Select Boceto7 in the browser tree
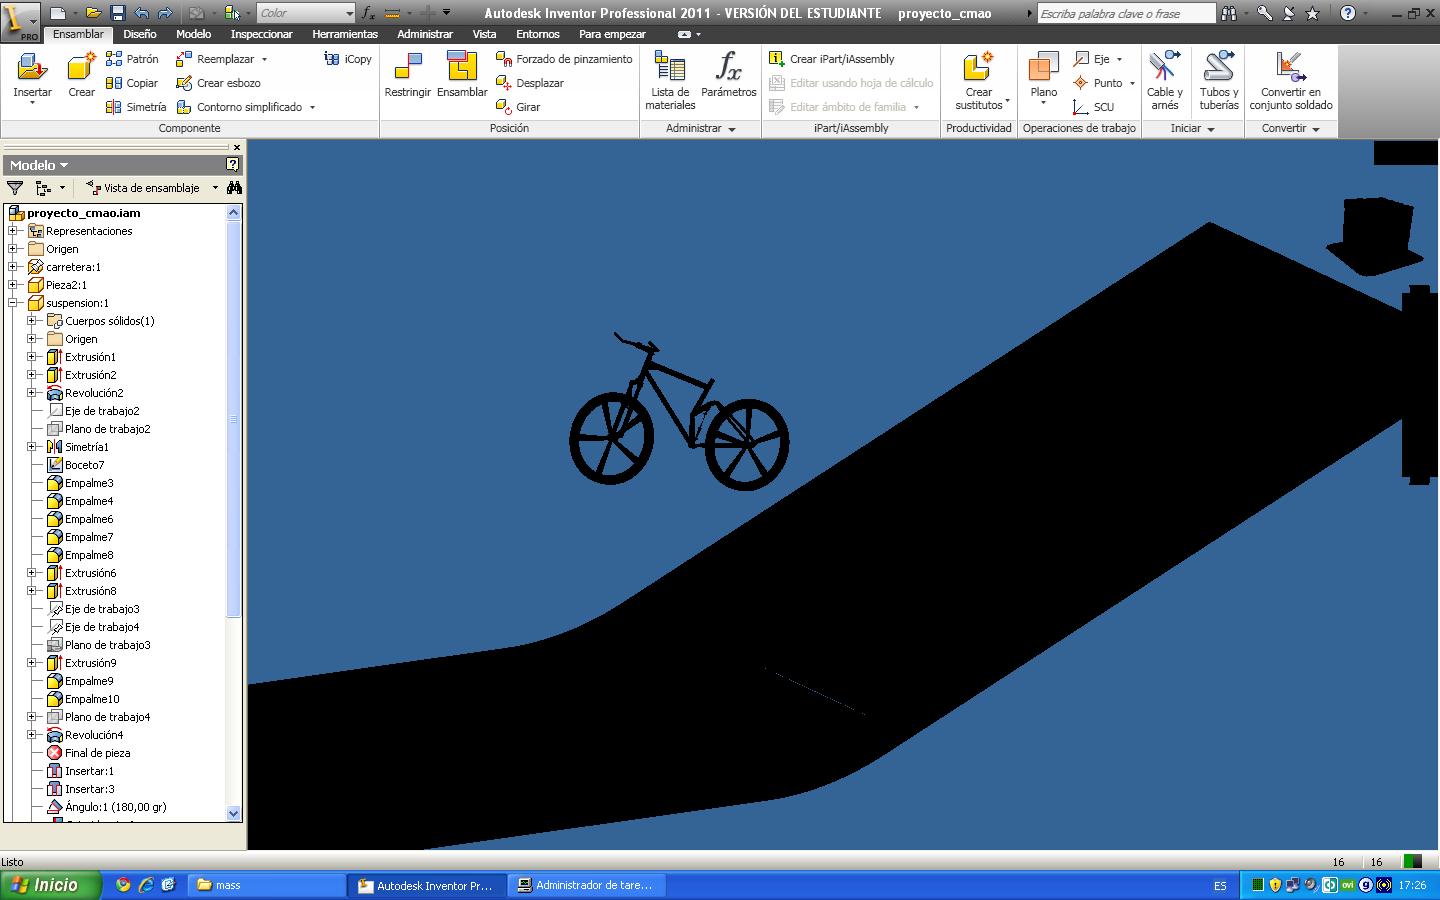The width and height of the screenshot is (1440, 900). click(x=84, y=465)
